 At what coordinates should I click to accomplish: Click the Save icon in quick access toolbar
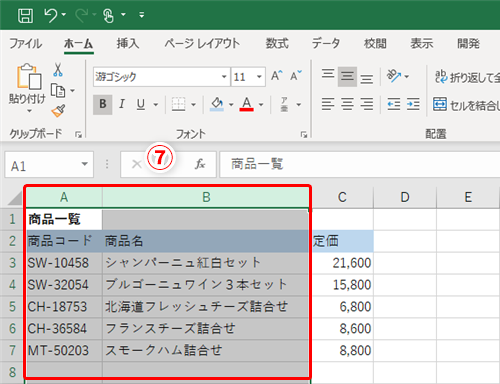tap(25, 15)
